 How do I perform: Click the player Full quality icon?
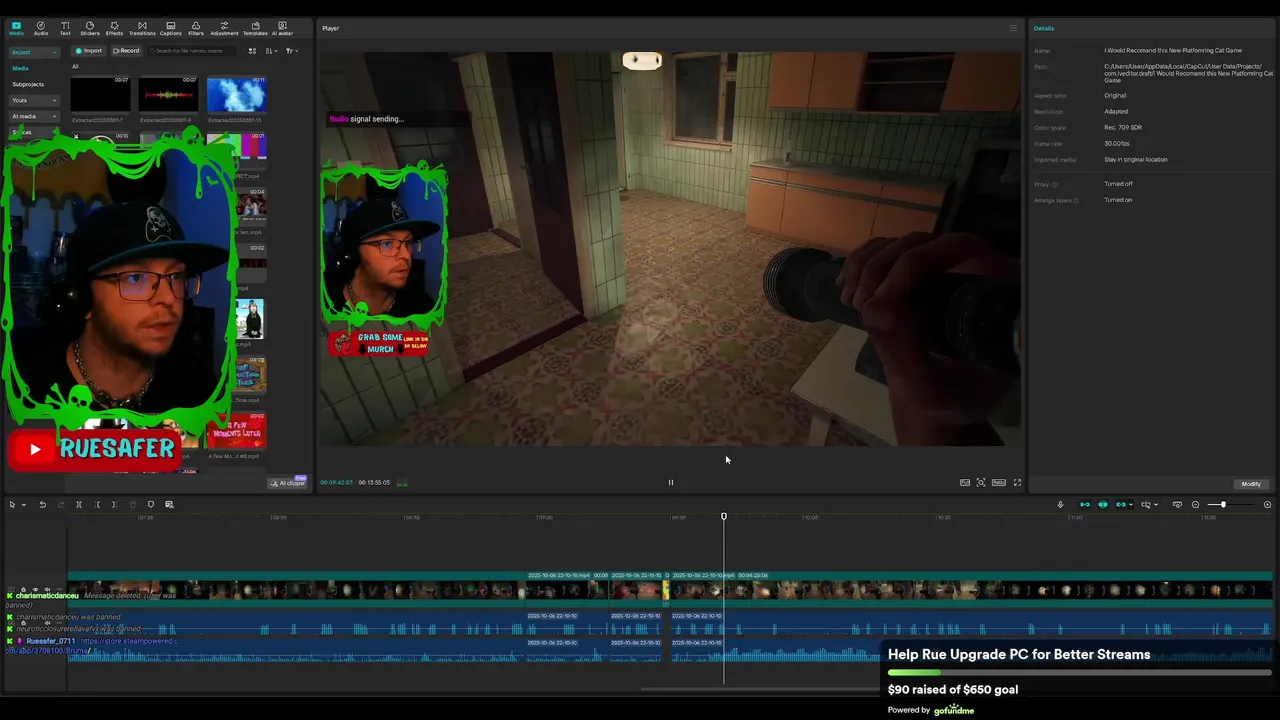pyautogui.click(x=965, y=482)
